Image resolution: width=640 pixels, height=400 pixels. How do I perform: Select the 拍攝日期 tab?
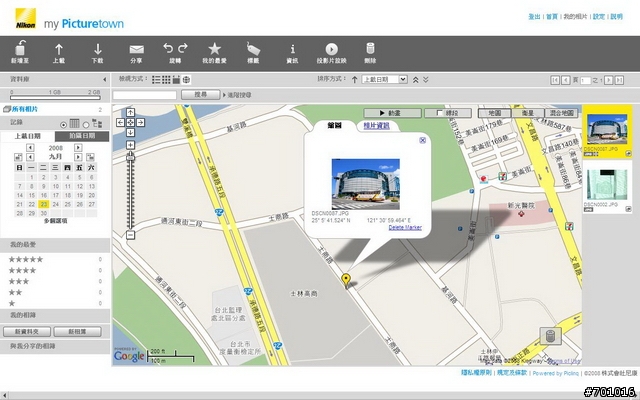tap(82, 136)
